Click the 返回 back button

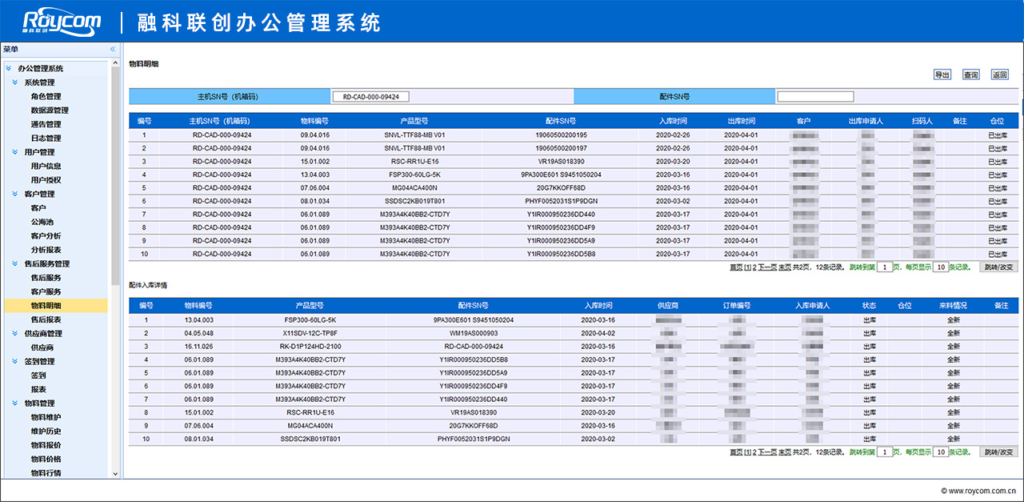tap(1000, 75)
